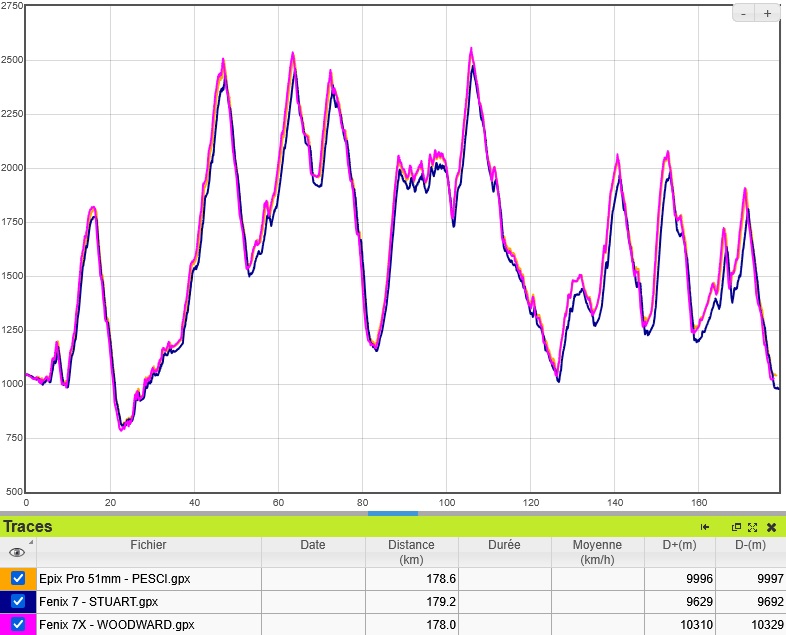Select the Epix Pro 51mm - PESCI.gpx file name
786x635 pixels.
[x=115, y=578]
